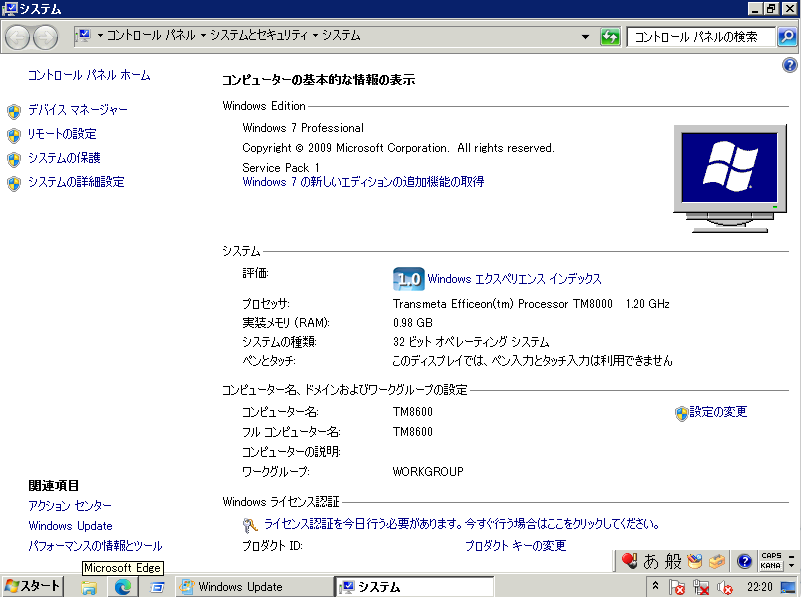Click the Windows Experience Index 1.0 score badge
This screenshot has height=597, width=801.
tap(408, 279)
